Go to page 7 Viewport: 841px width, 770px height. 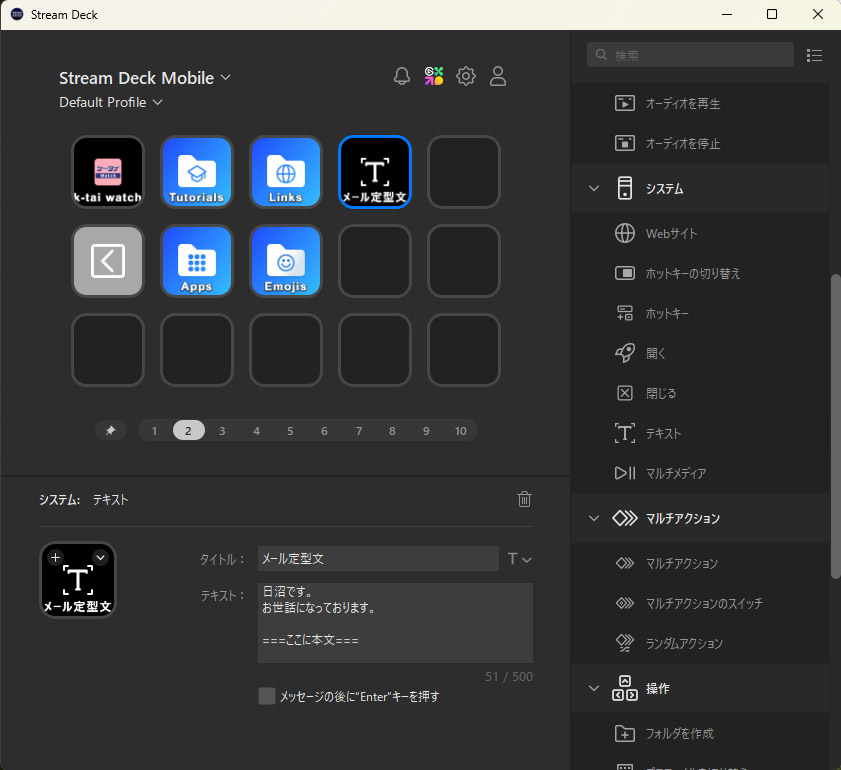359,431
